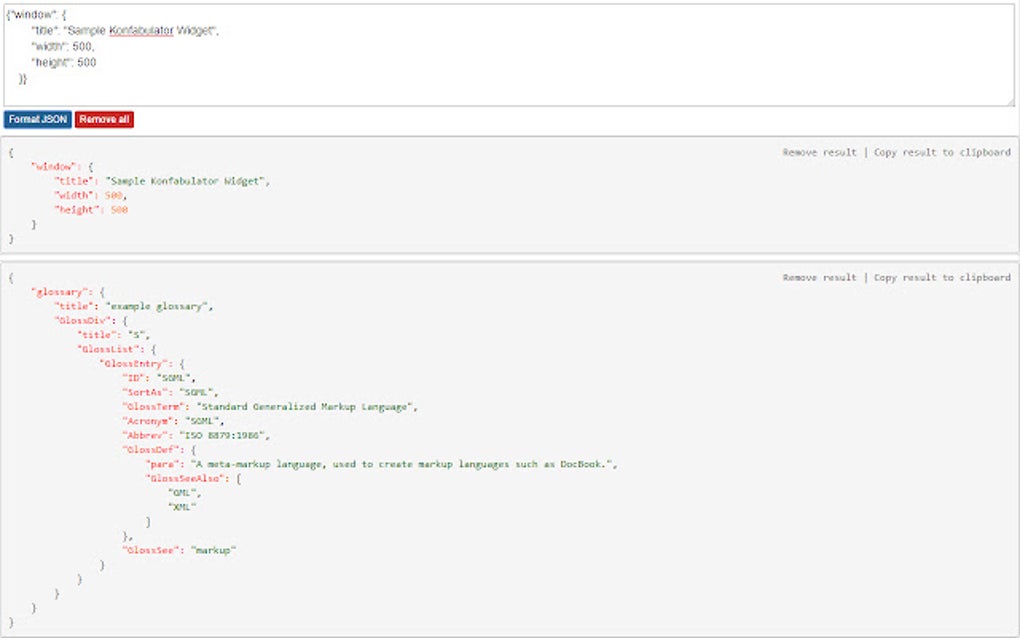Click the "Standard Generalized Markup Language" value
This screenshot has width=1020, height=638.
point(304,407)
